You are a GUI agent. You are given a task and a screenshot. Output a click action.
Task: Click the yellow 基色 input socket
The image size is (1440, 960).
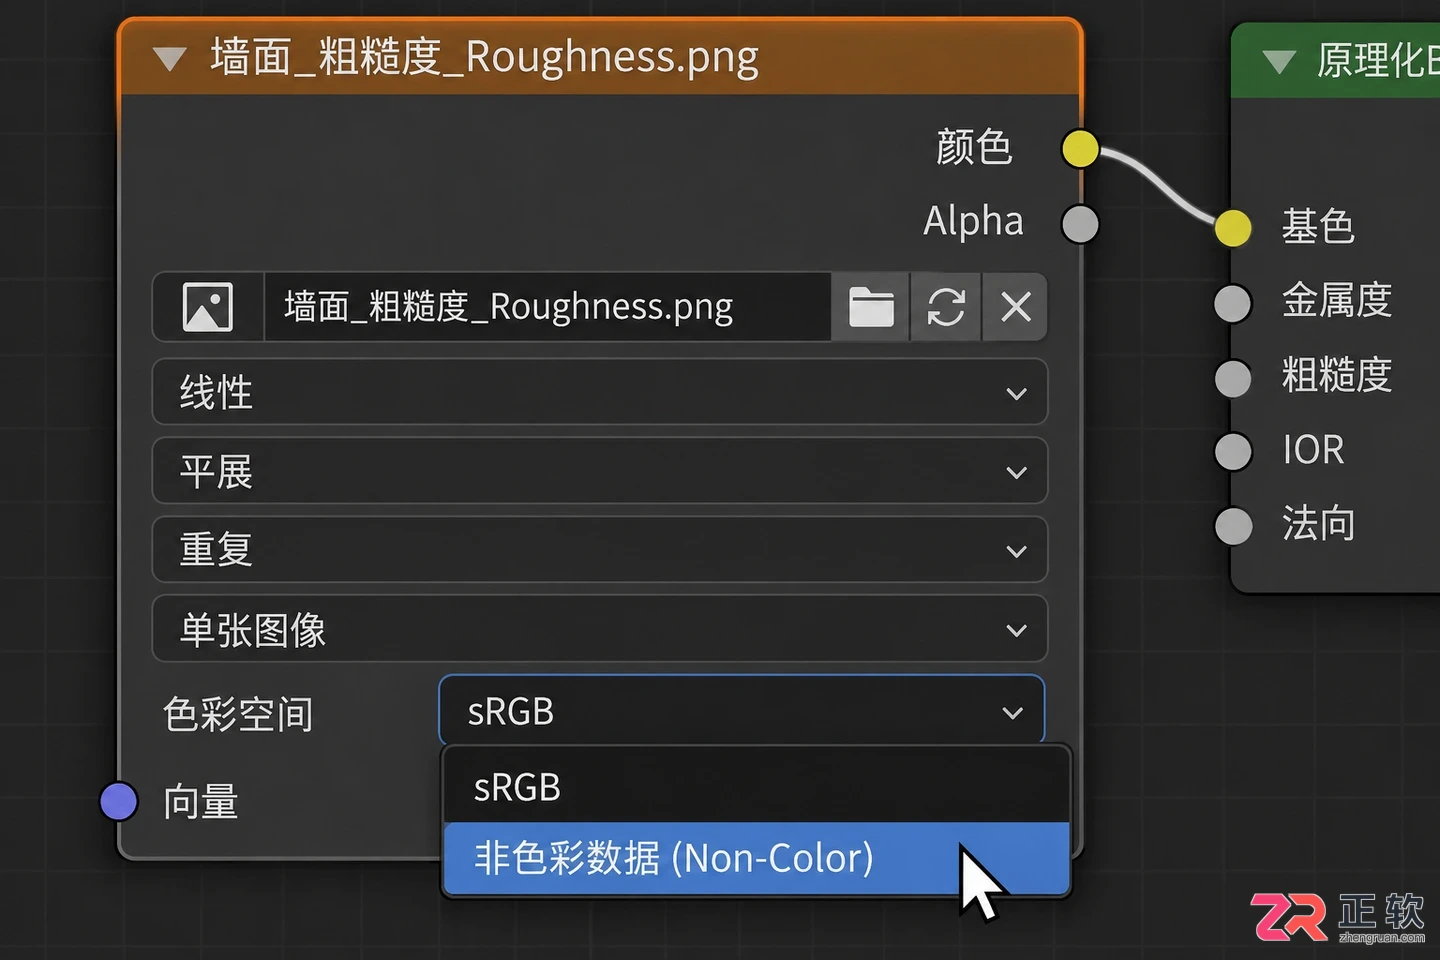1233,228
